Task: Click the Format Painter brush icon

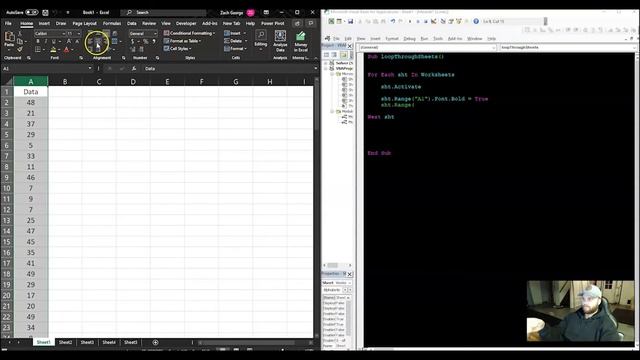Action: pos(20,49)
